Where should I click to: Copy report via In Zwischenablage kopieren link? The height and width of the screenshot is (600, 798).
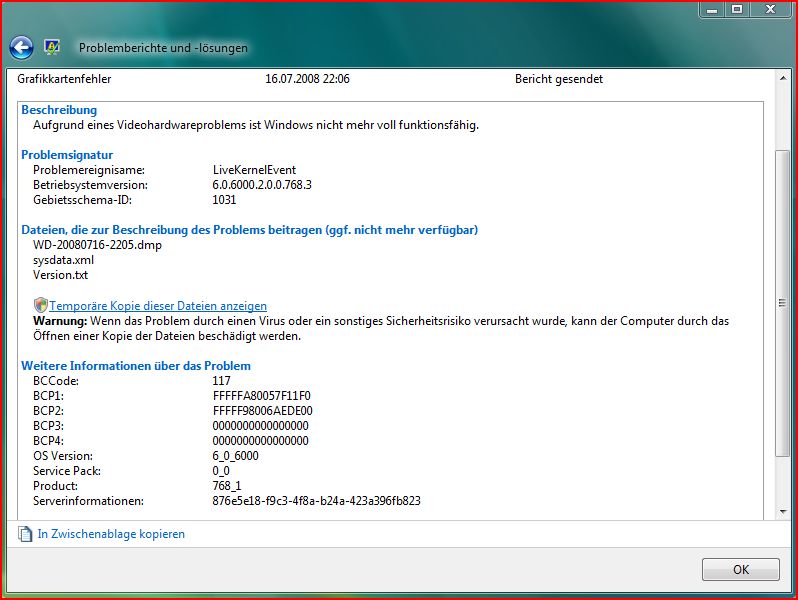tap(111, 534)
